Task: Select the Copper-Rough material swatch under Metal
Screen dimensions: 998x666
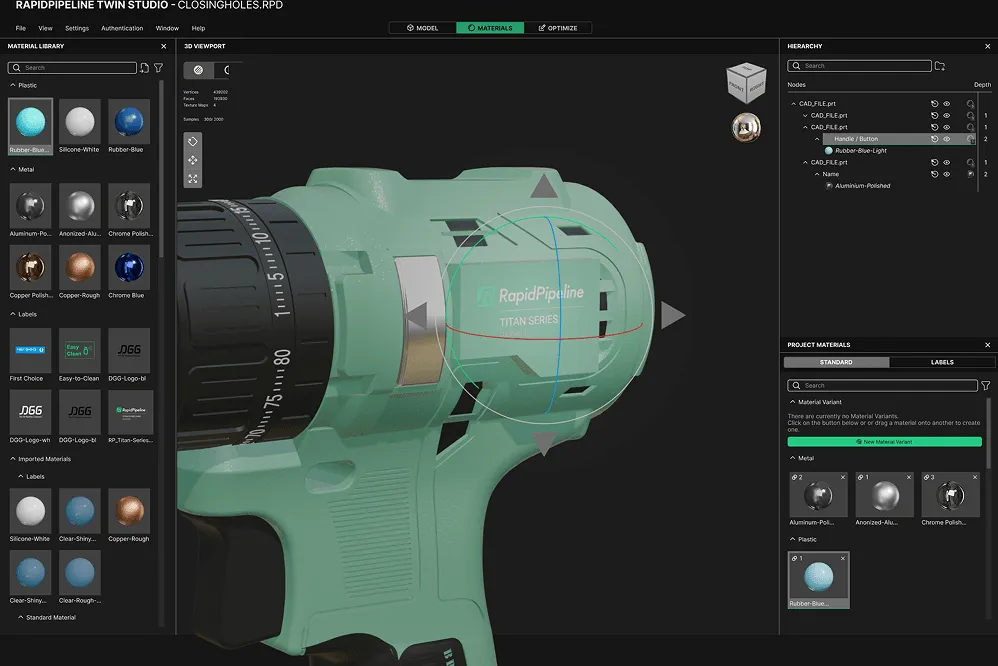Action: [79, 268]
